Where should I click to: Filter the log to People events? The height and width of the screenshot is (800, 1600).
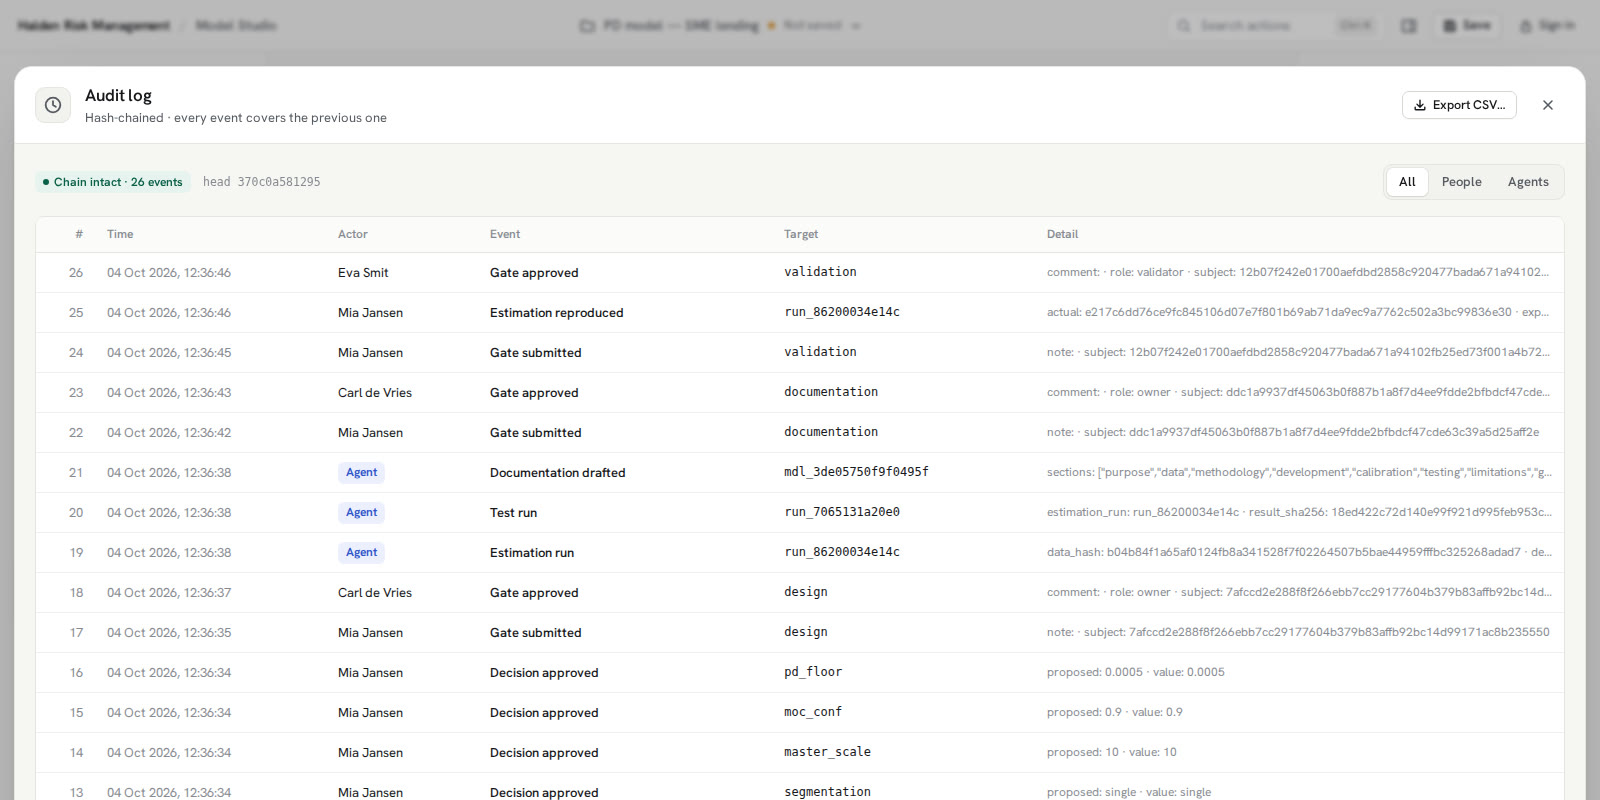pyautogui.click(x=1461, y=182)
